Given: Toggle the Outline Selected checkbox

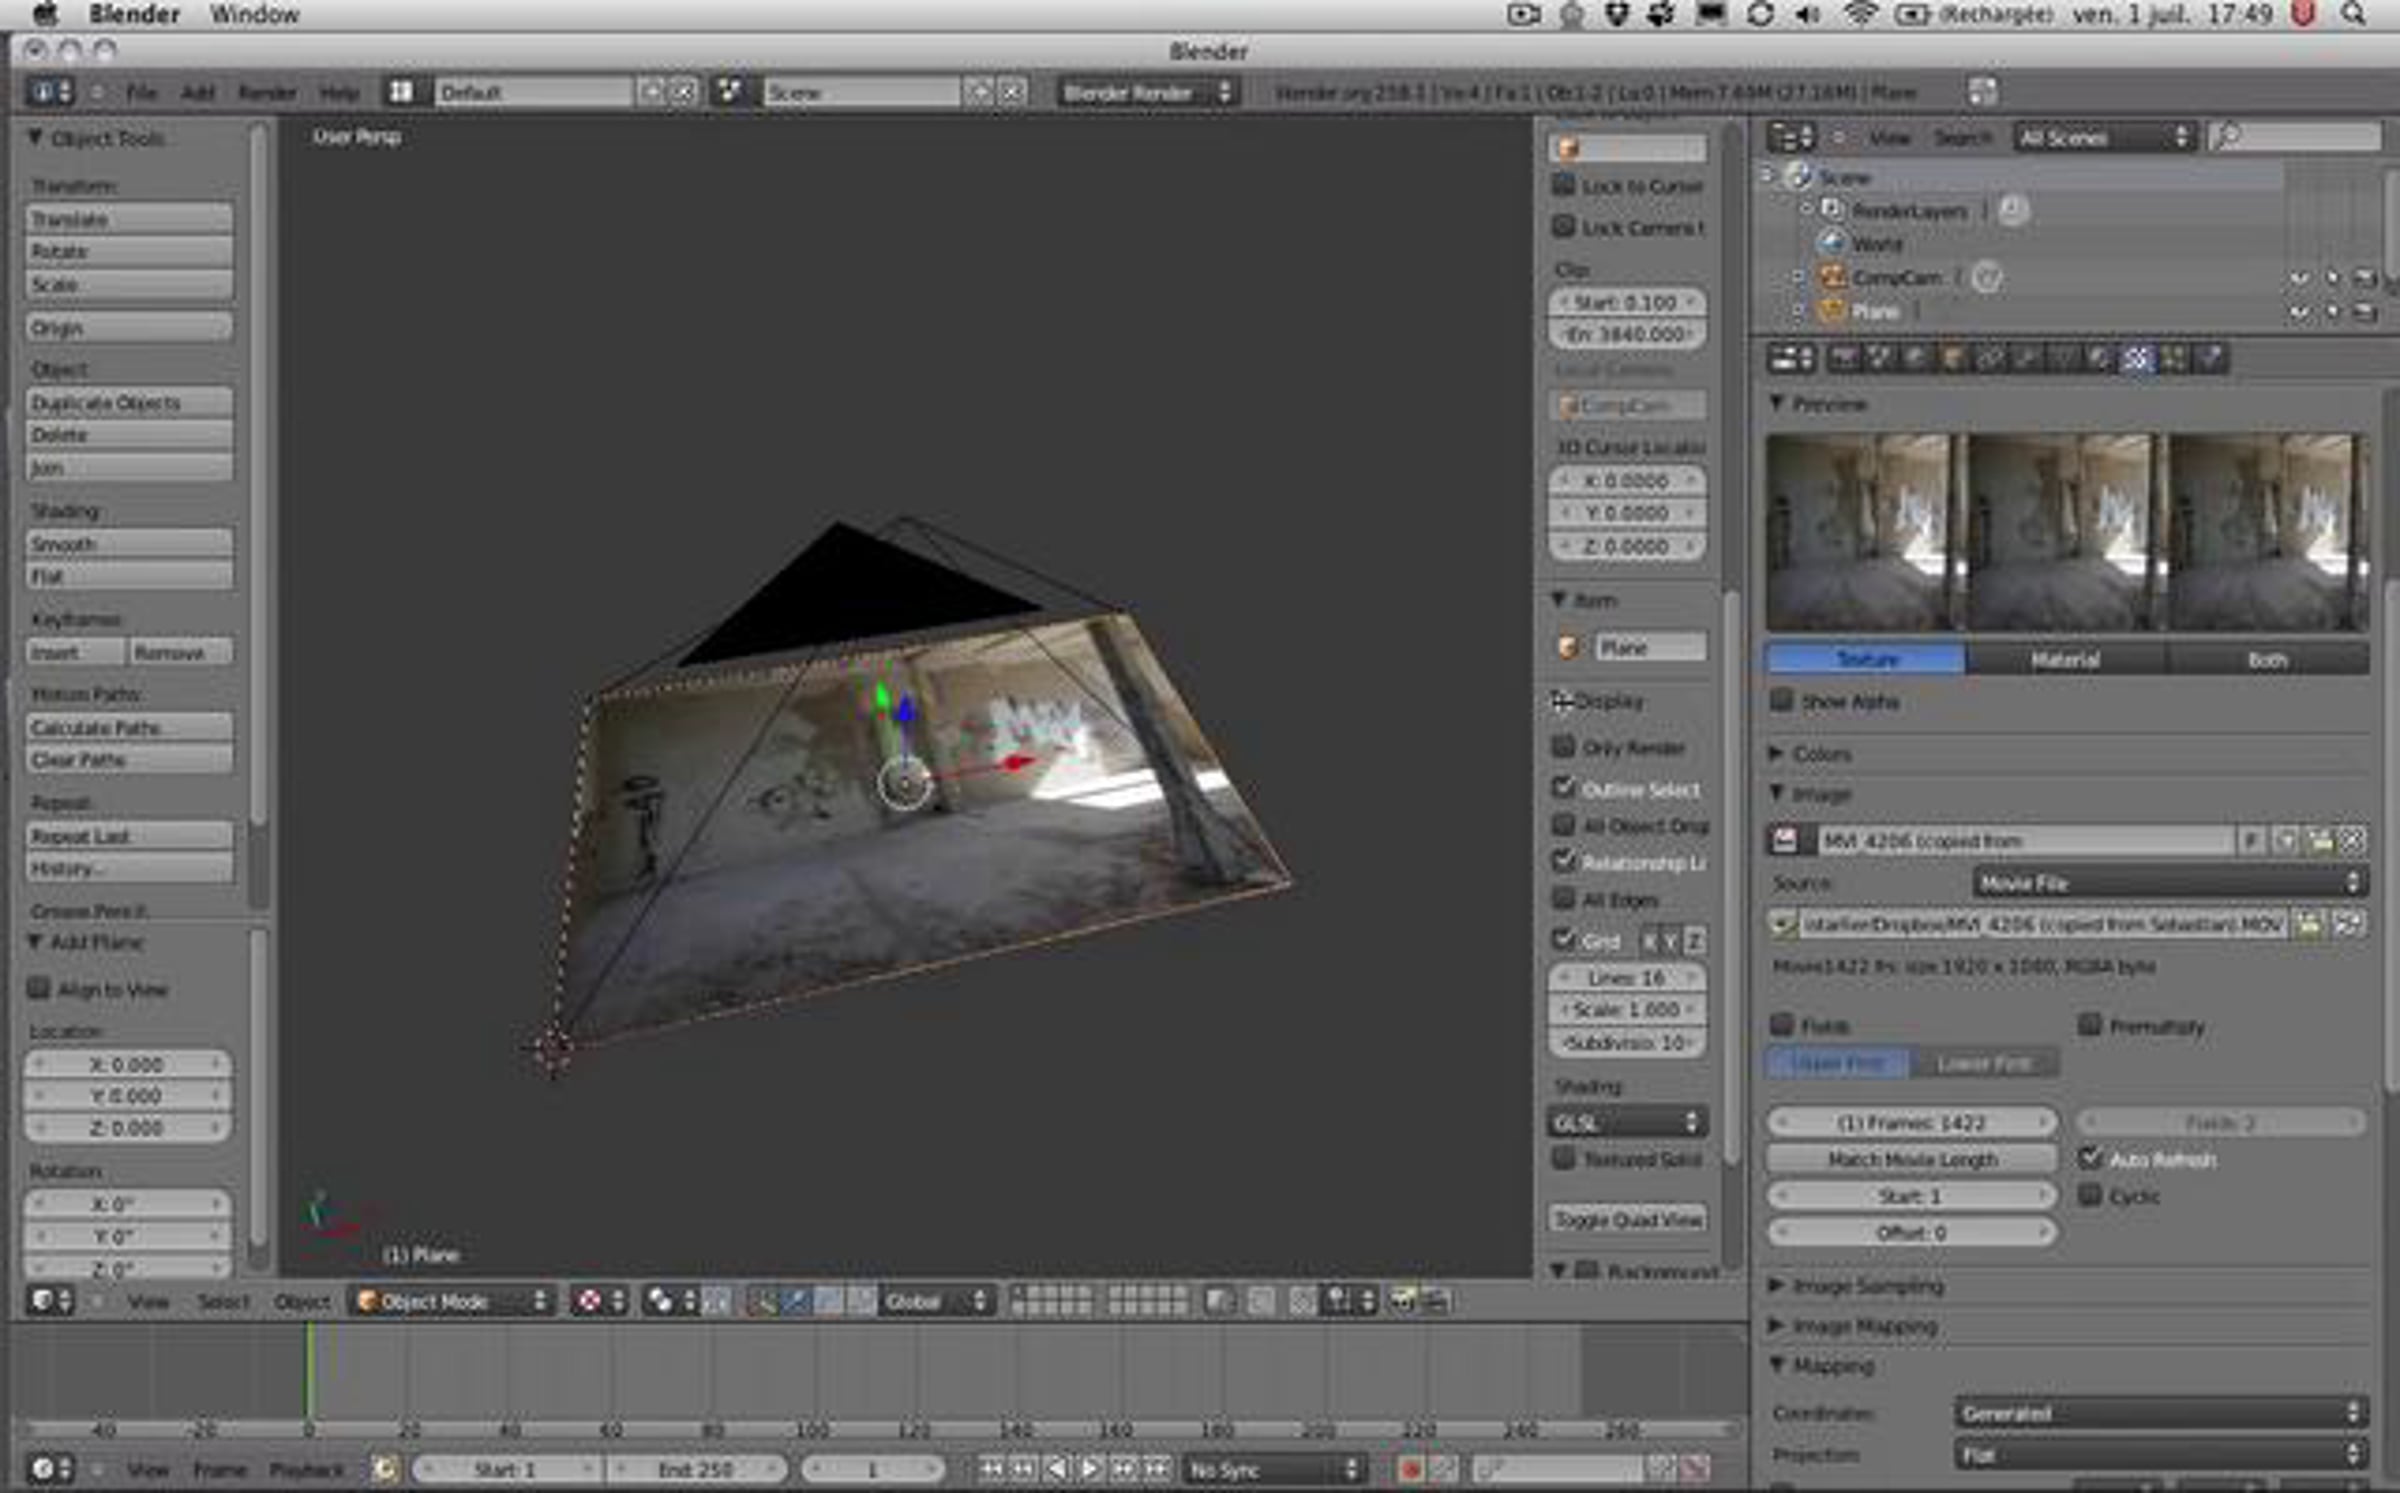Looking at the screenshot, I should 1563,788.
